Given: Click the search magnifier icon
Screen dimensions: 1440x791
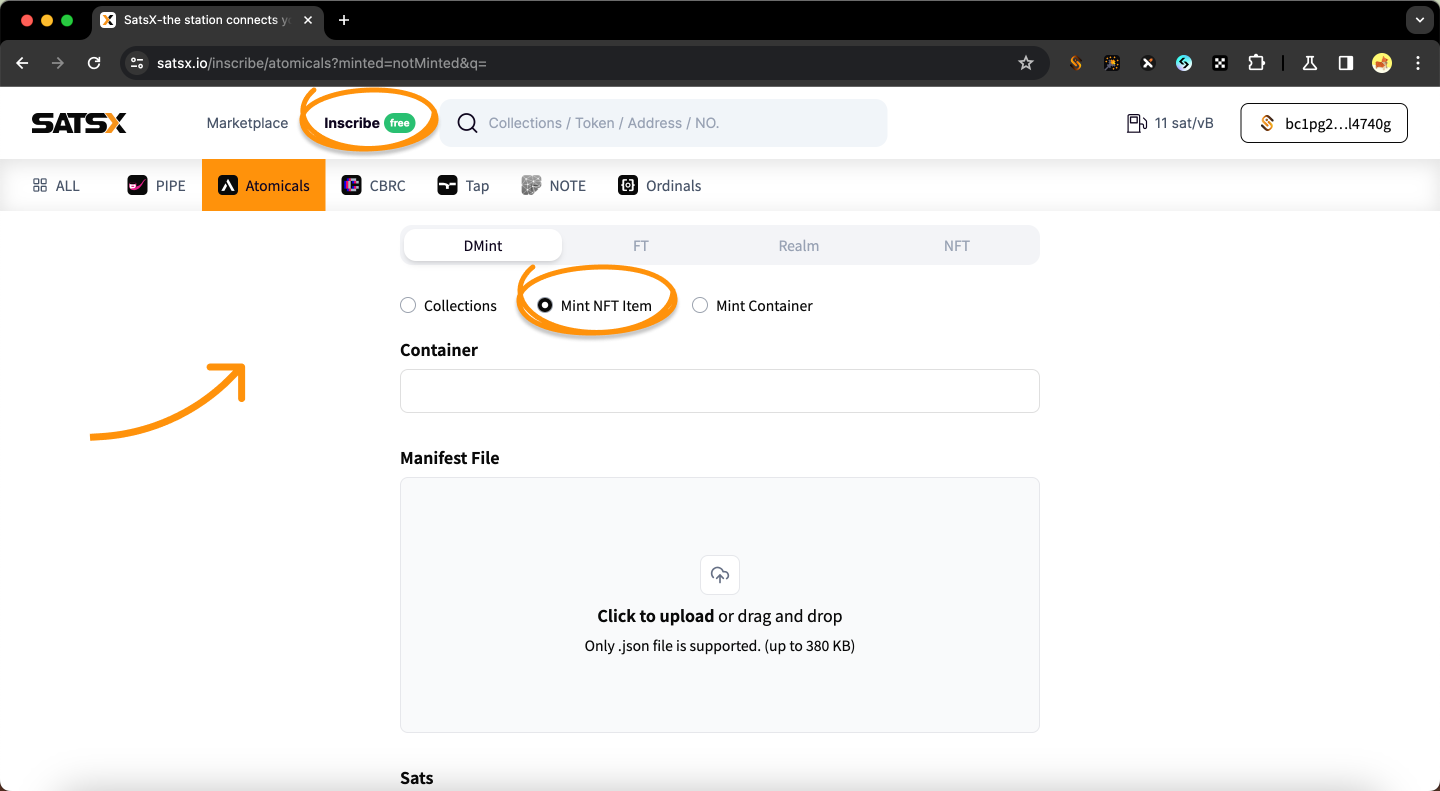Looking at the screenshot, I should 466,123.
